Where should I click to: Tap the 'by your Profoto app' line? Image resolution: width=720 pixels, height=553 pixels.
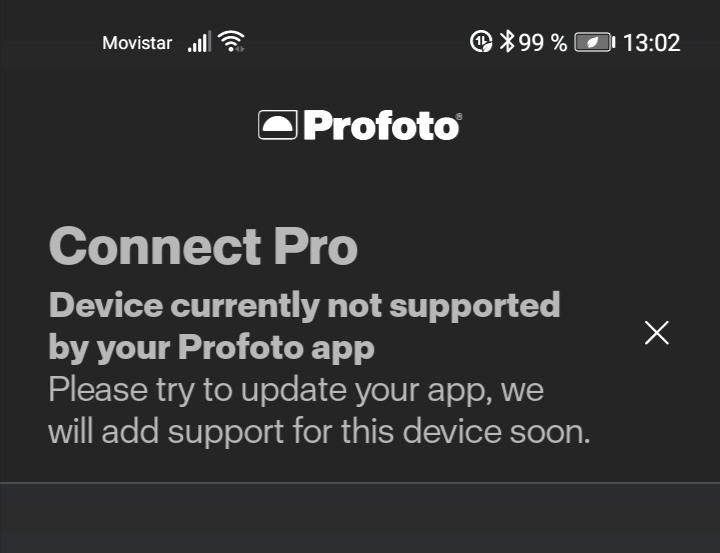[211, 347]
